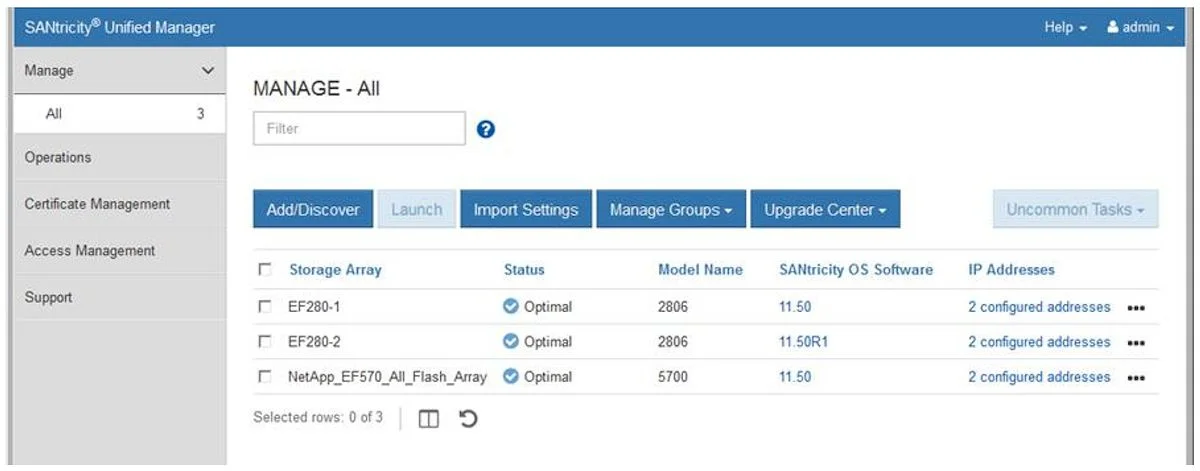This screenshot has height=471, width=1200.
Task: Sort by SANtricity OS Software header
Action: point(855,270)
